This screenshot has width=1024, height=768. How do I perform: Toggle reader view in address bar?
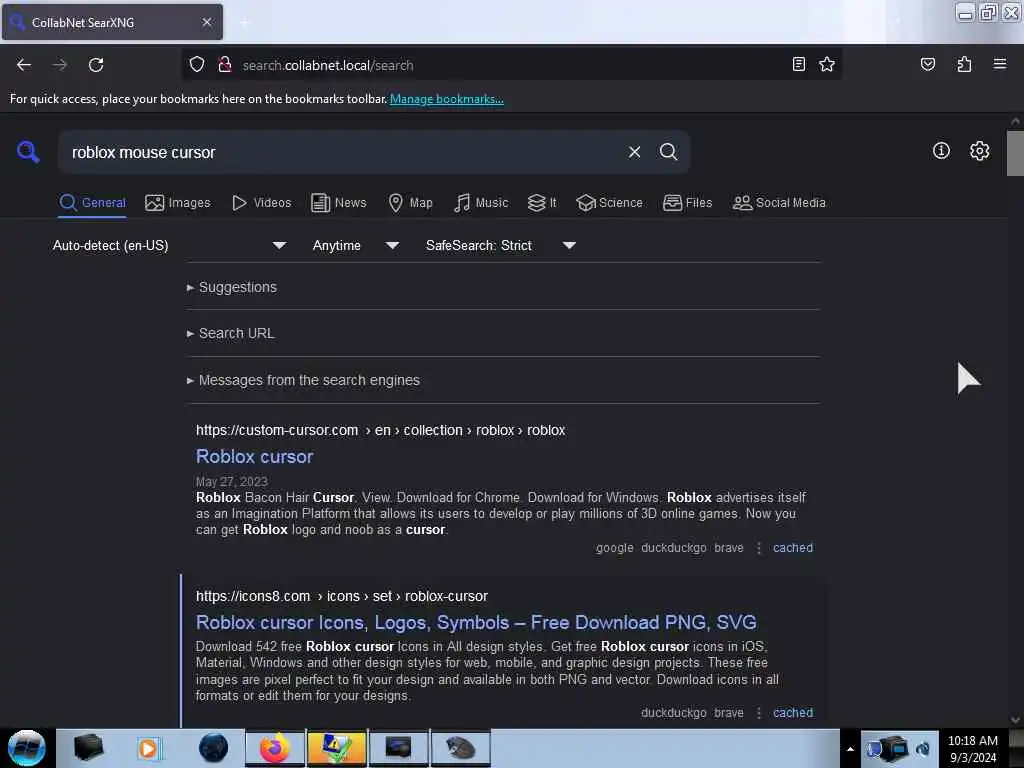tap(798, 64)
